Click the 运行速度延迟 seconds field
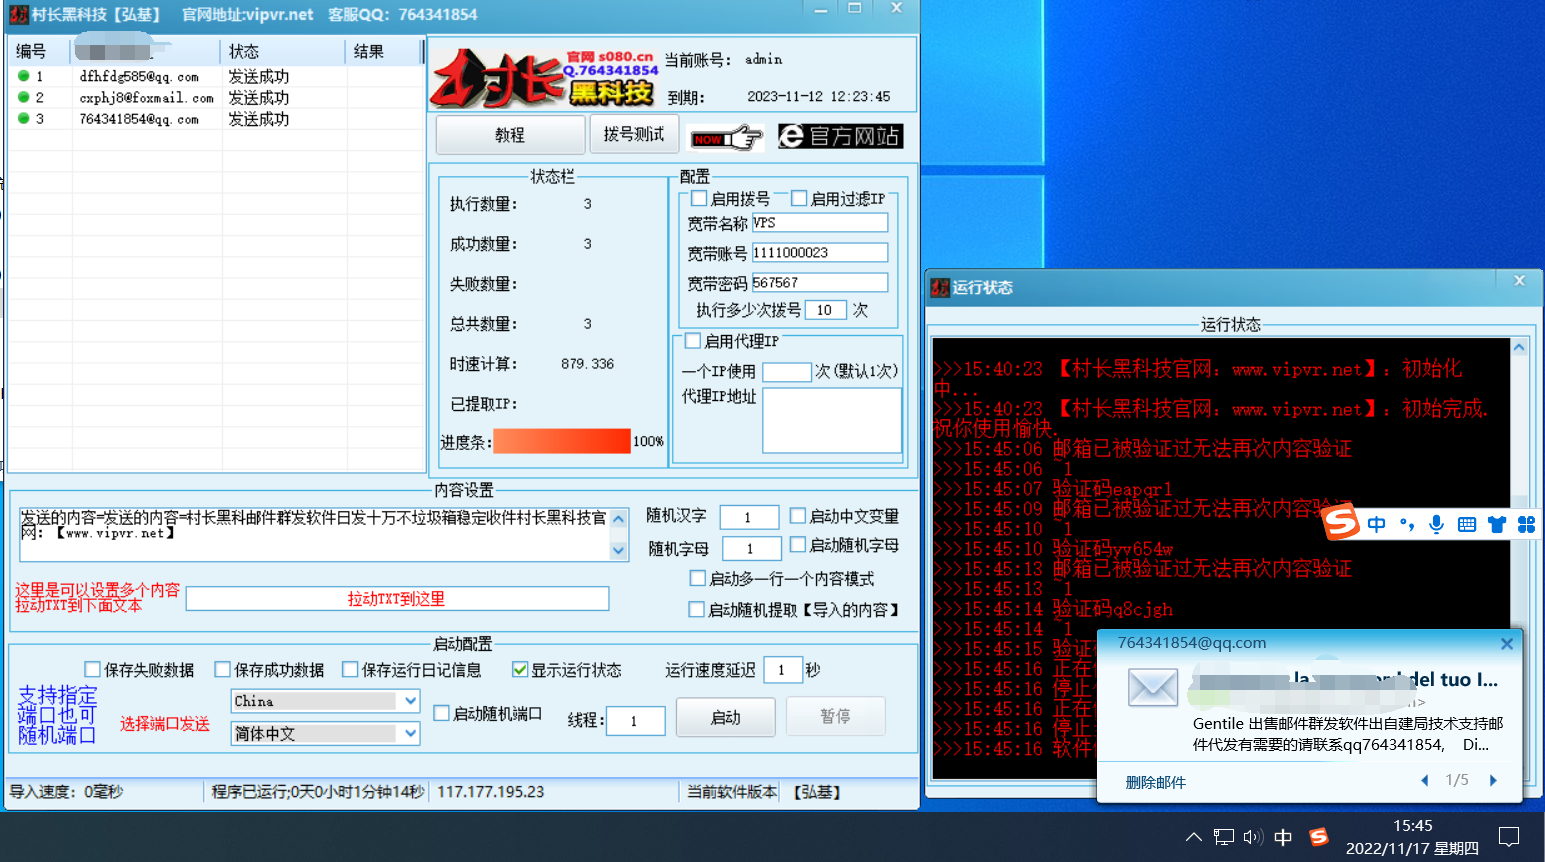This screenshot has height=862, width=1545. 783,670
